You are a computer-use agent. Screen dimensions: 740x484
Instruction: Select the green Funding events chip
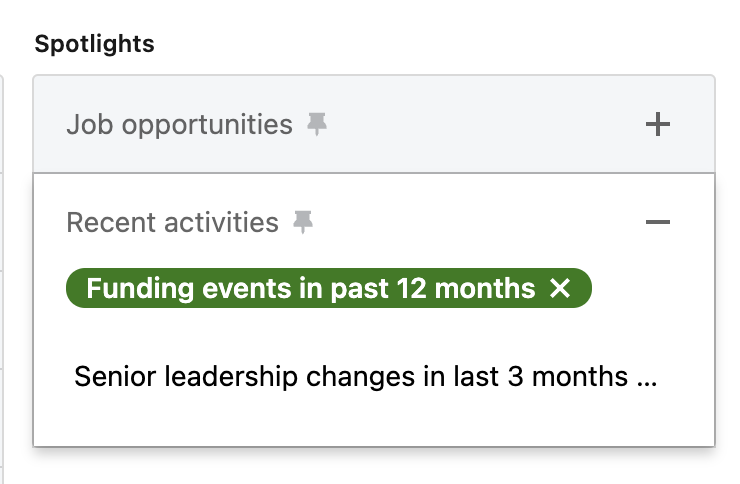[x=310, y=289]
